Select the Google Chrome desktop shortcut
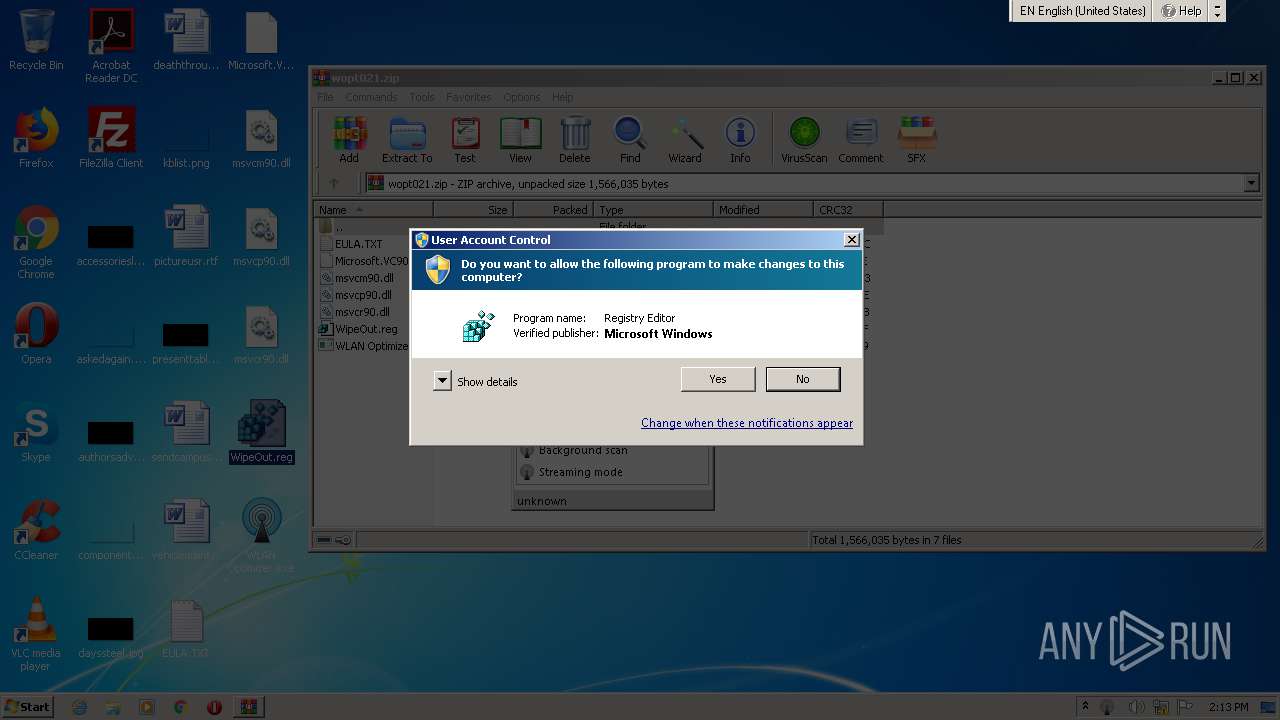The width and height of the screenshot is (1280, 720). click(36, 242)
